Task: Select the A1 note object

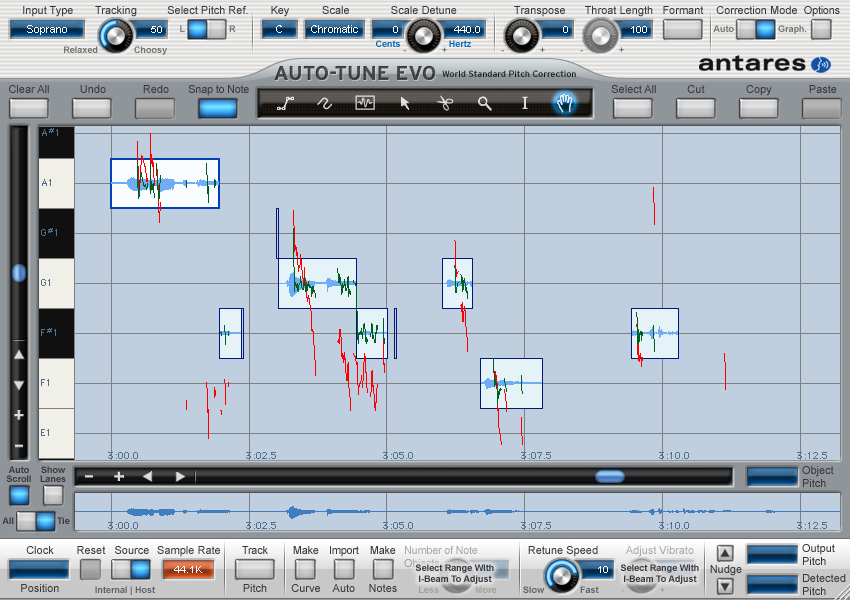Action: tap(165, 183)
